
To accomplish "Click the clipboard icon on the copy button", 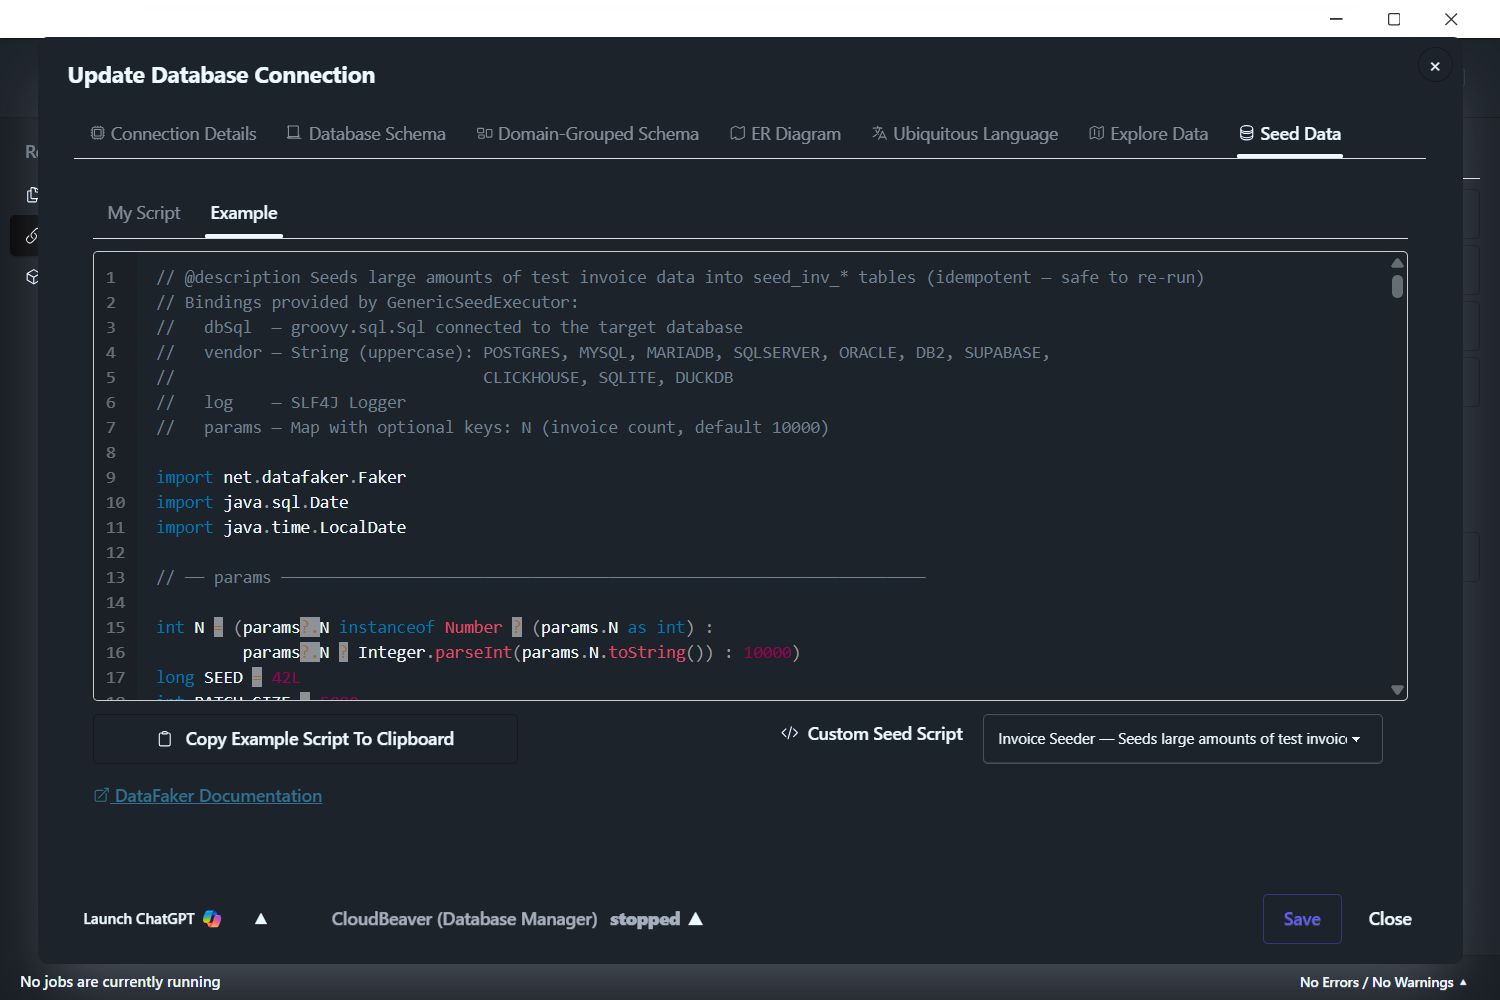I will point(165,739).
